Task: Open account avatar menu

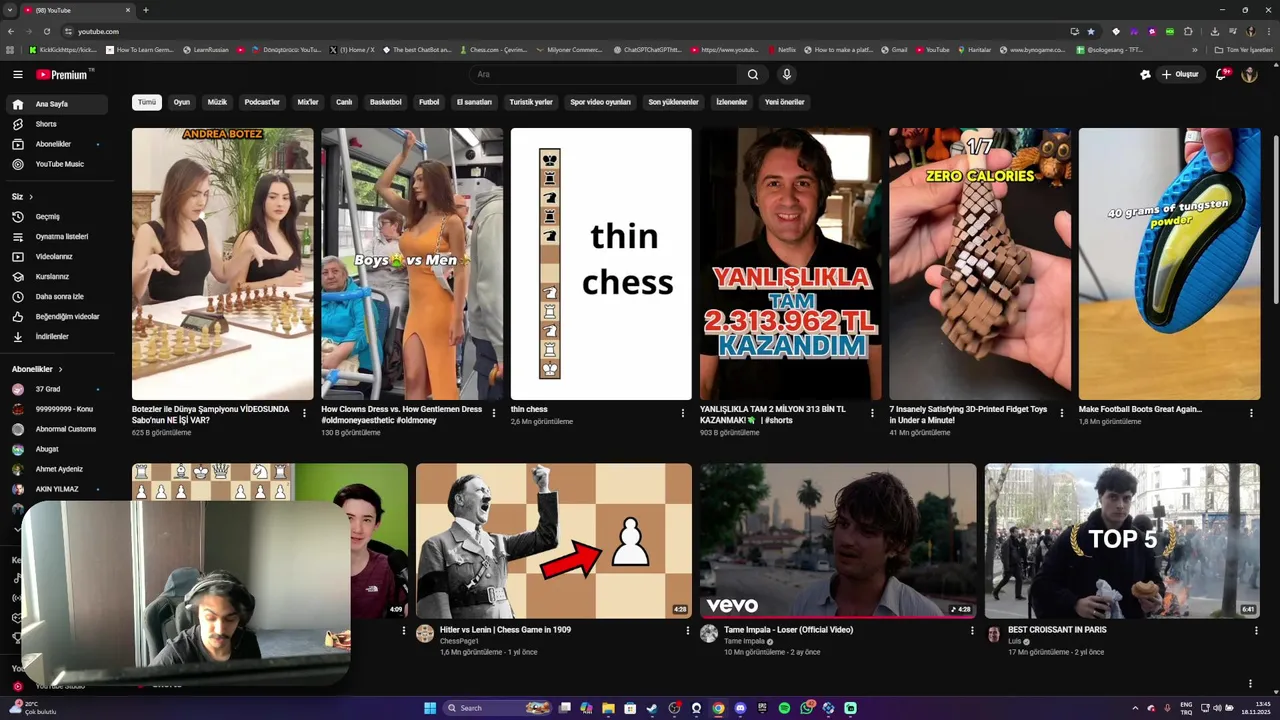Action: point(1249,74)
